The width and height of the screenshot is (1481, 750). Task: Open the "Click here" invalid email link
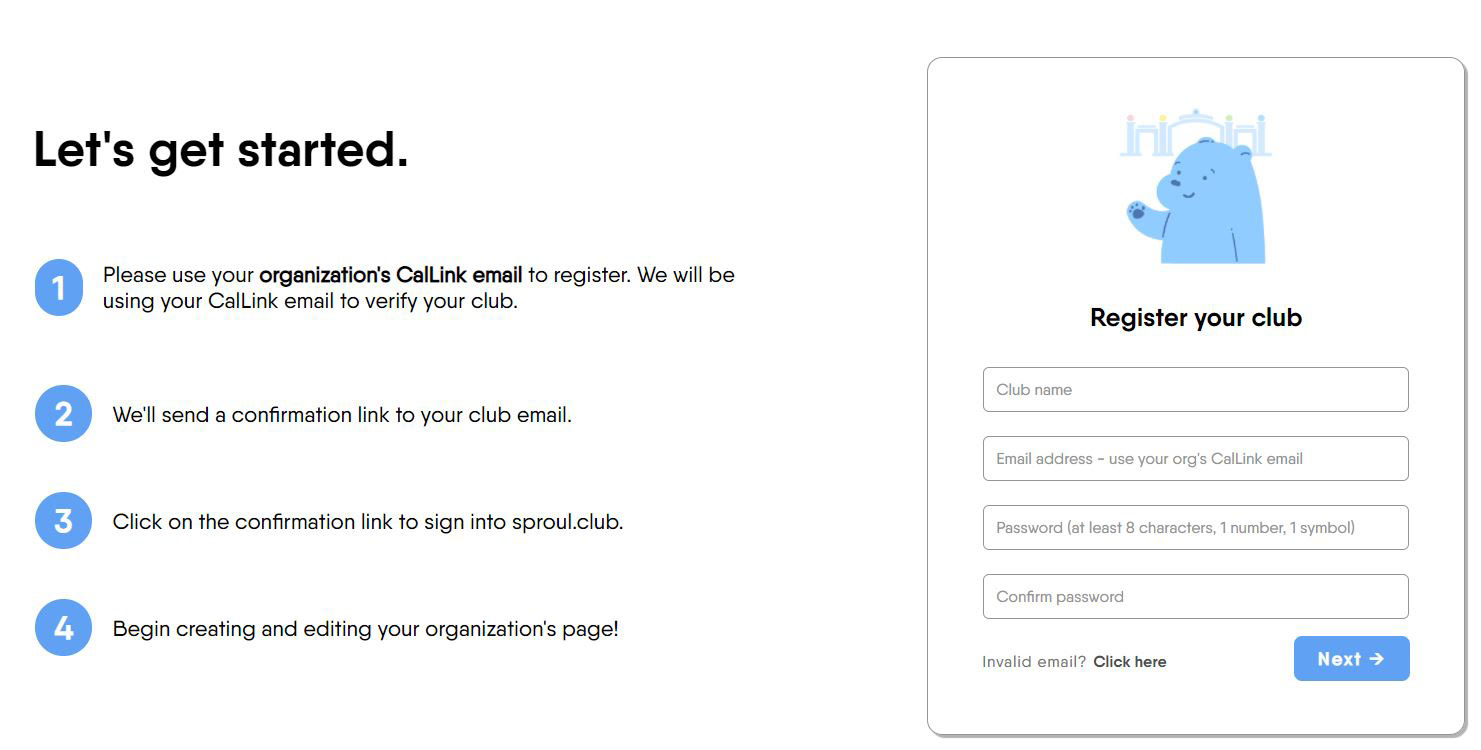1129,662
